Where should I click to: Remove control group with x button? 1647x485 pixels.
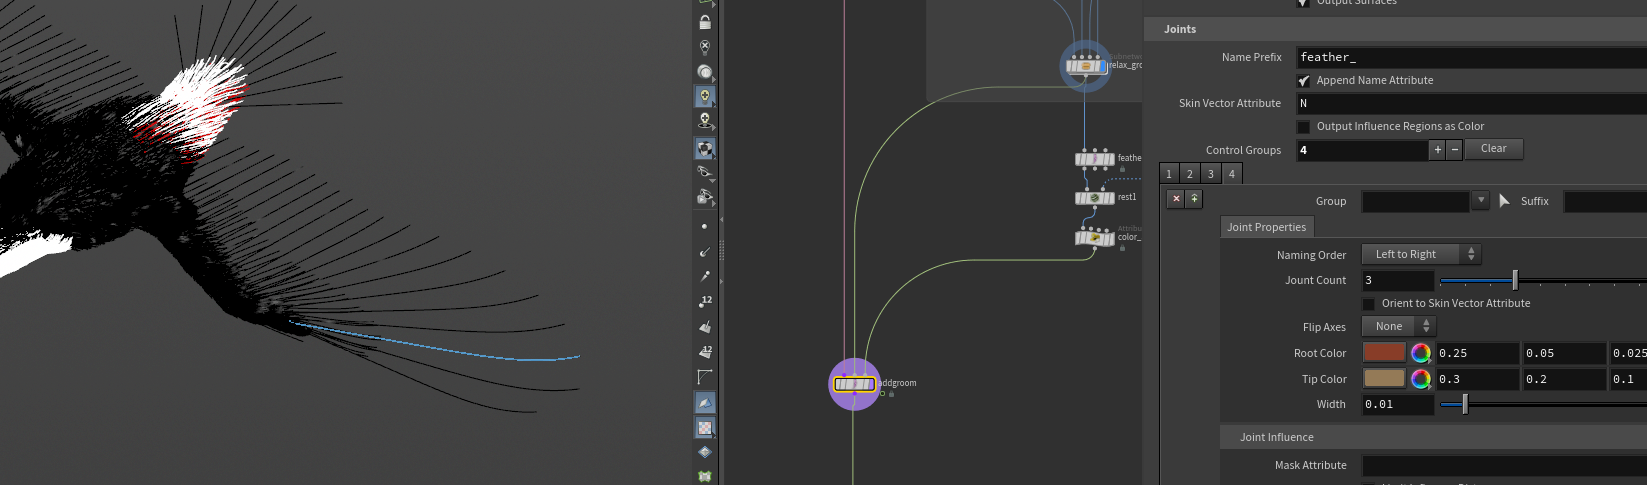click(1176, 199)
